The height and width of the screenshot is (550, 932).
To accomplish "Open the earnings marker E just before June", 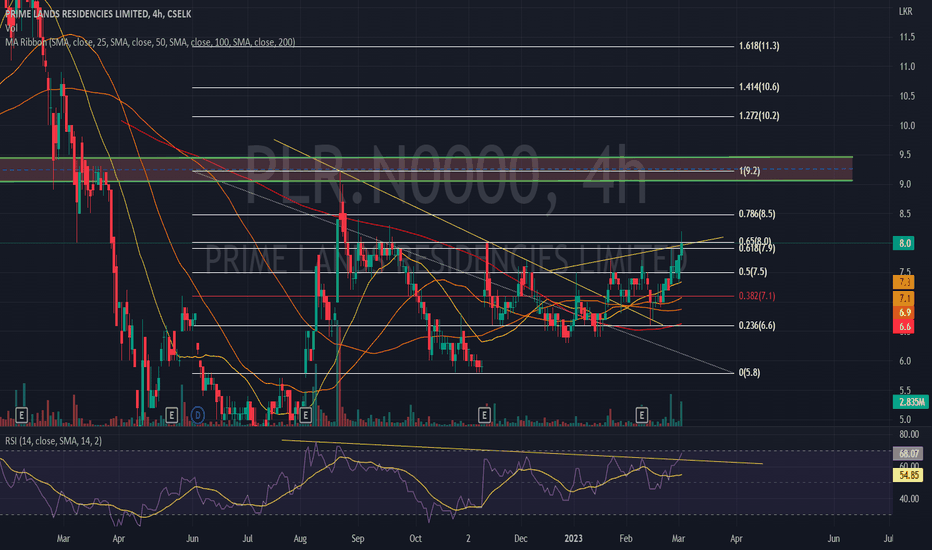I will pyautogui.click(x=171, y=414).
